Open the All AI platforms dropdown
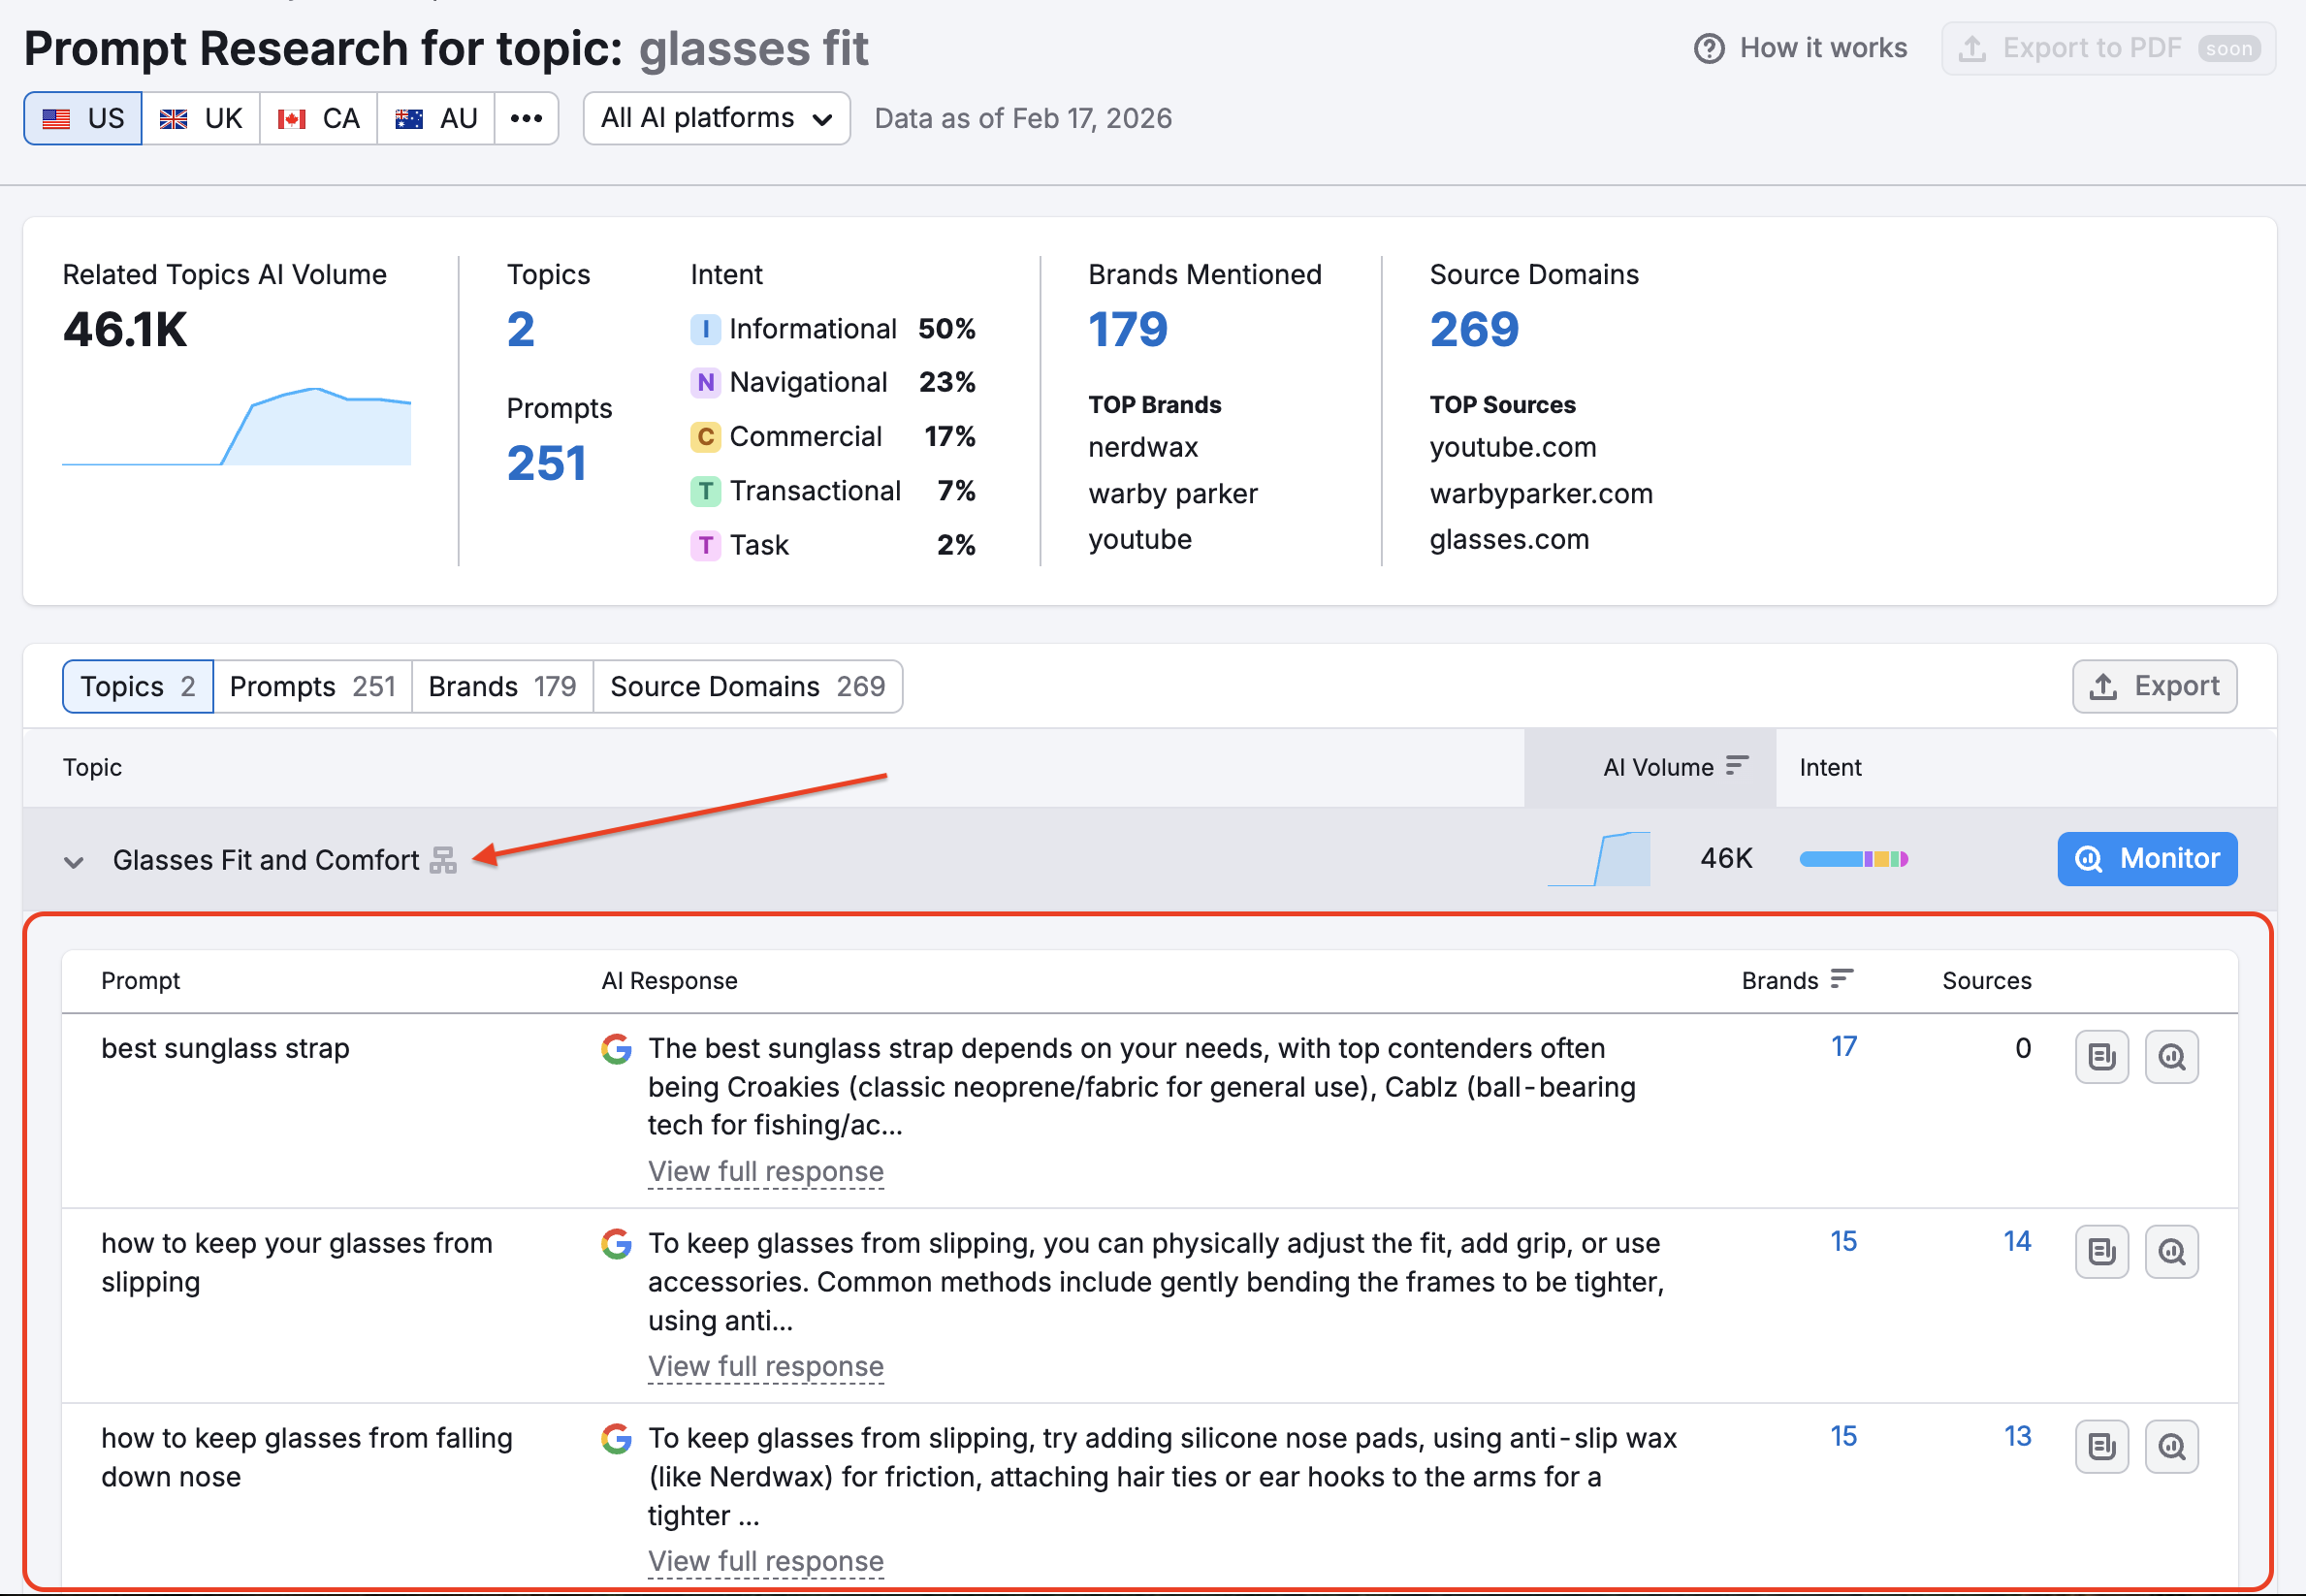 [716, 119]
